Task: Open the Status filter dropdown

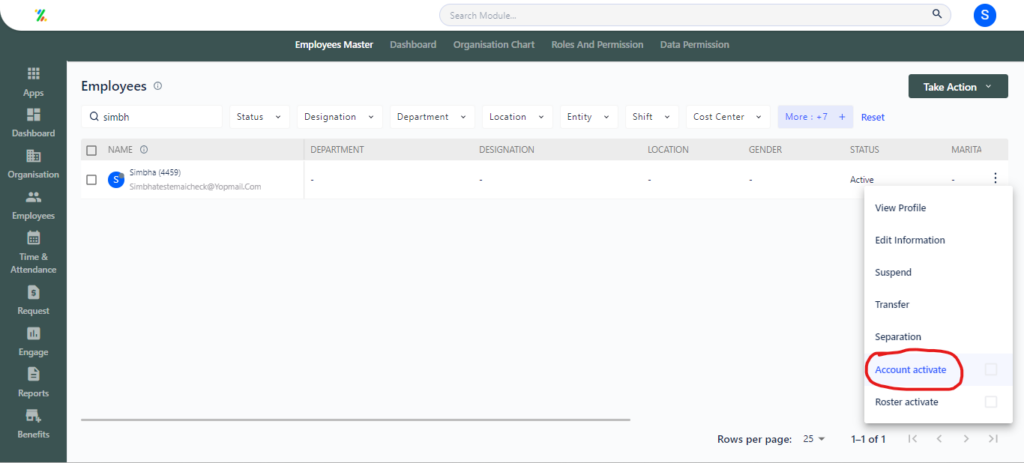Action: click(259, 117)
